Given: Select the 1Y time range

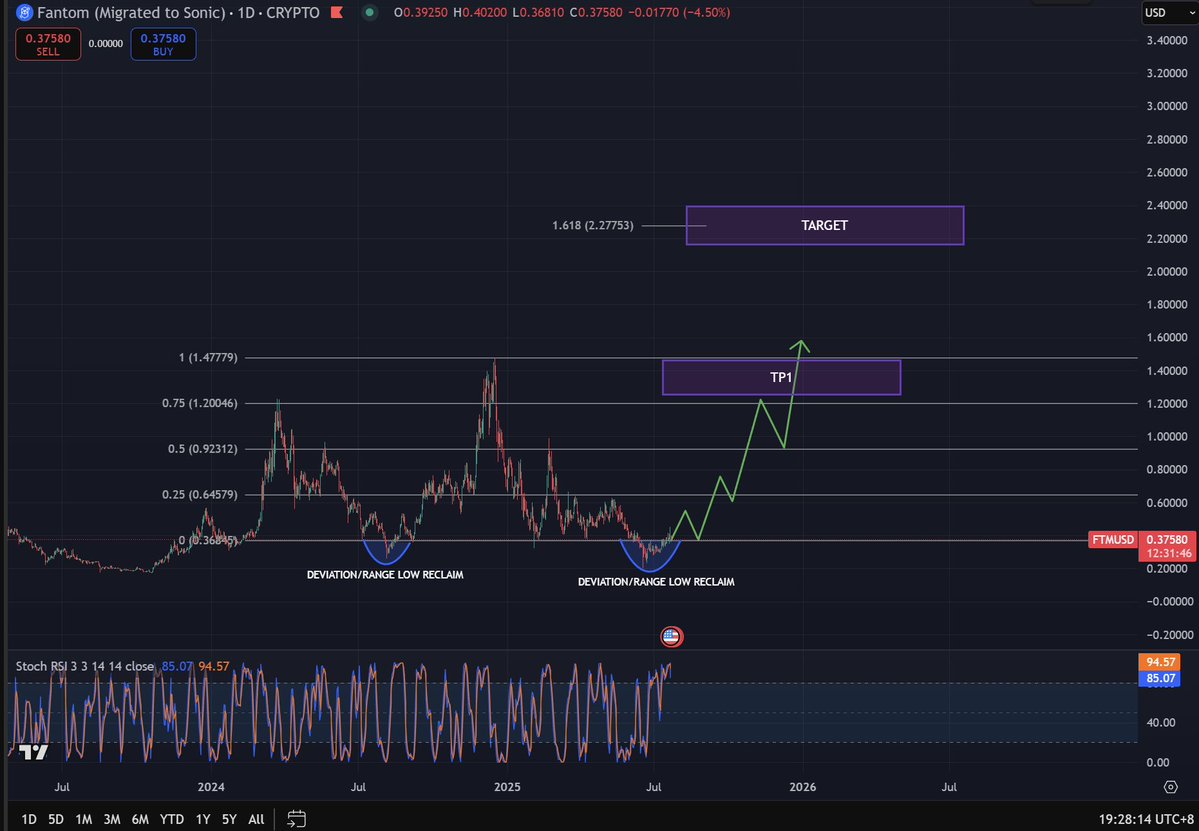Looking at the screenshot, I should [x=203, y=819].
